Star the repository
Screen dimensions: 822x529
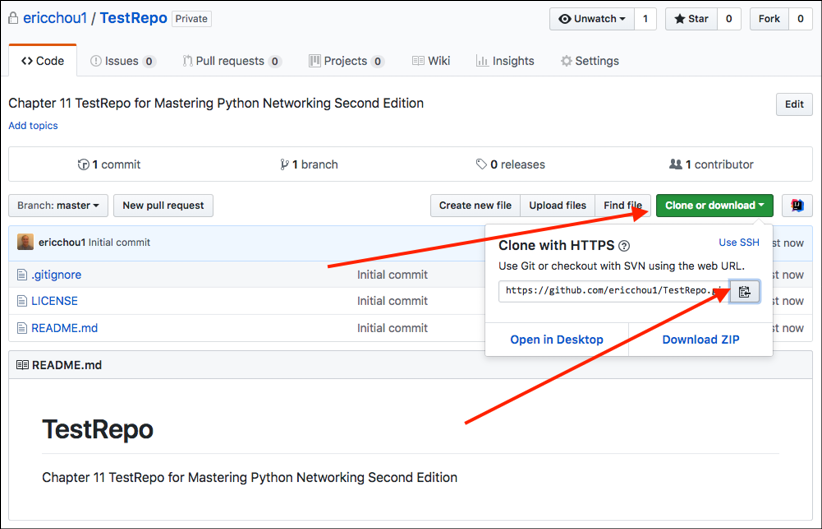click(691, 19)
